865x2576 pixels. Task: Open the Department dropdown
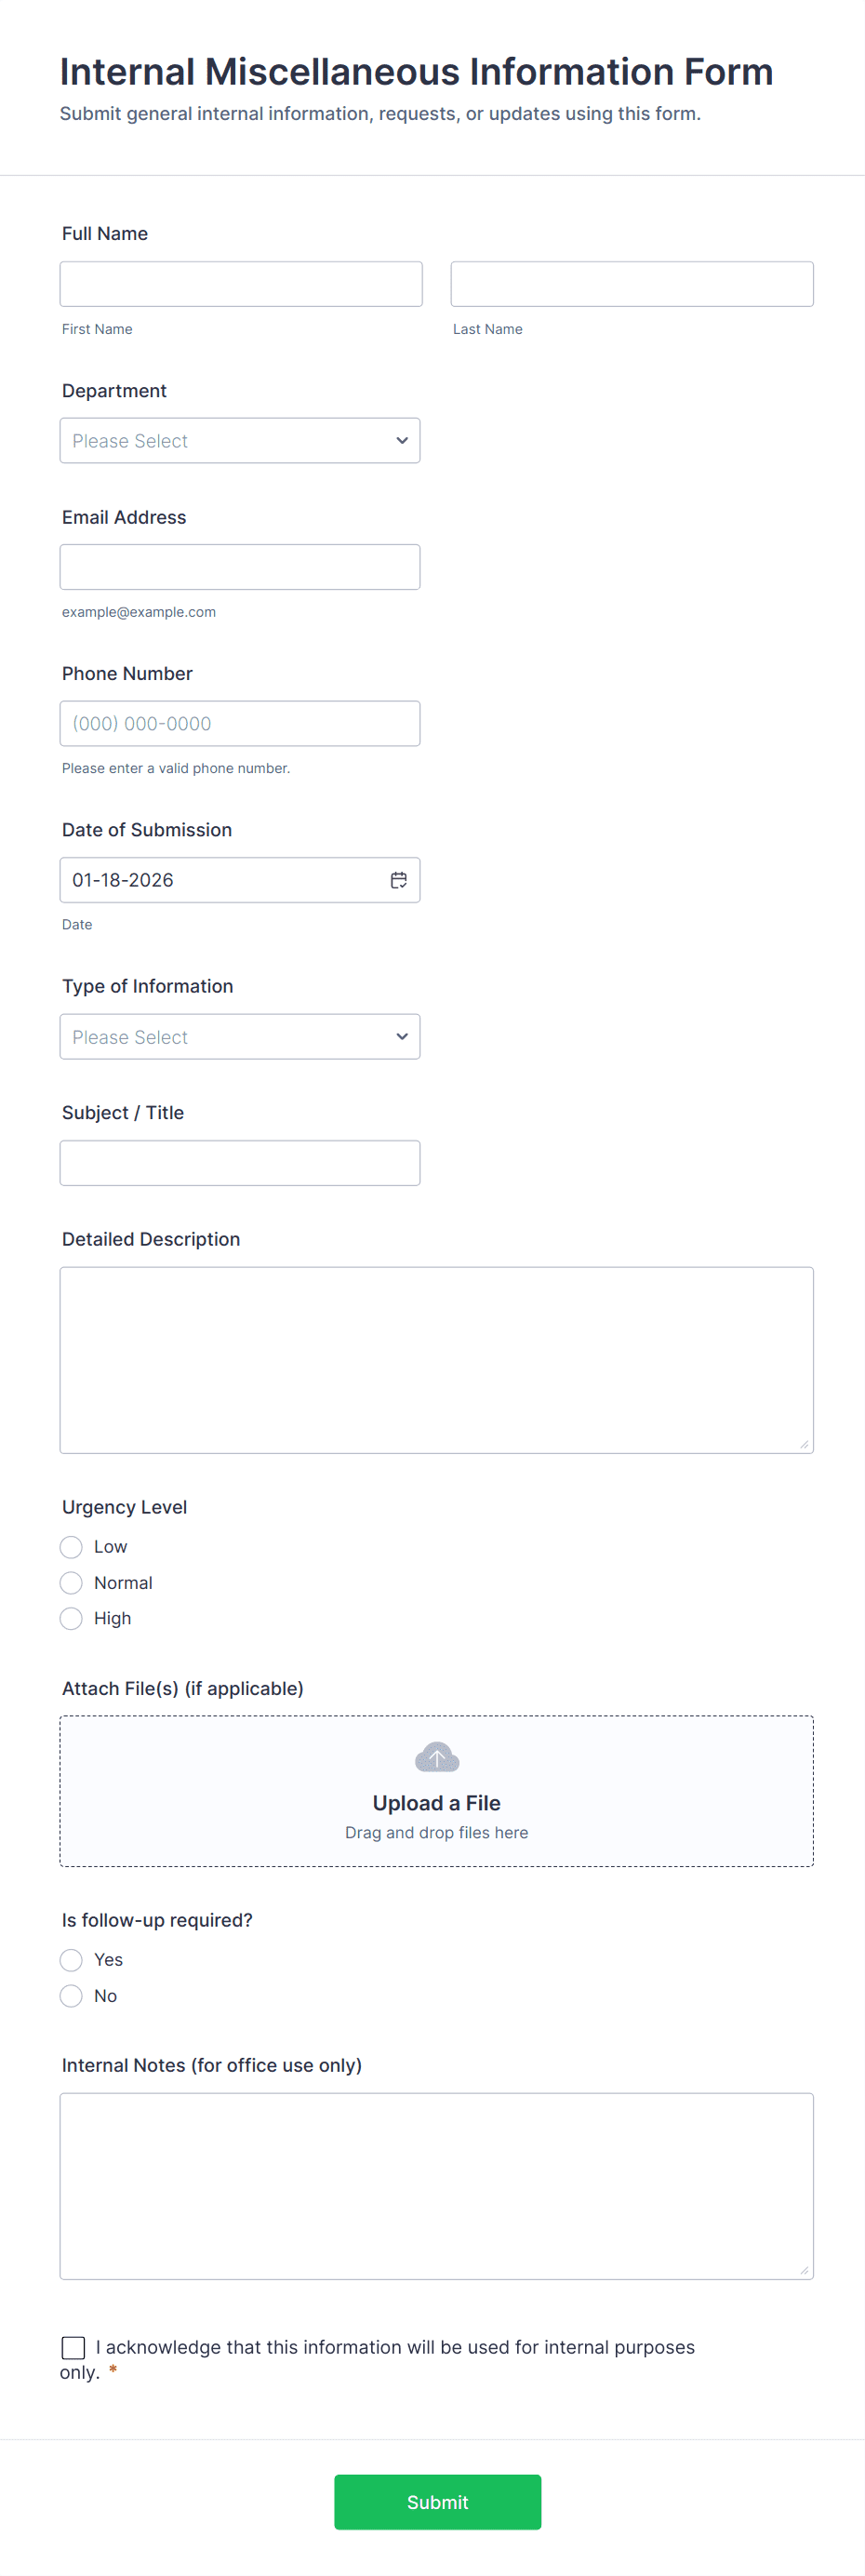pos(240,441)
